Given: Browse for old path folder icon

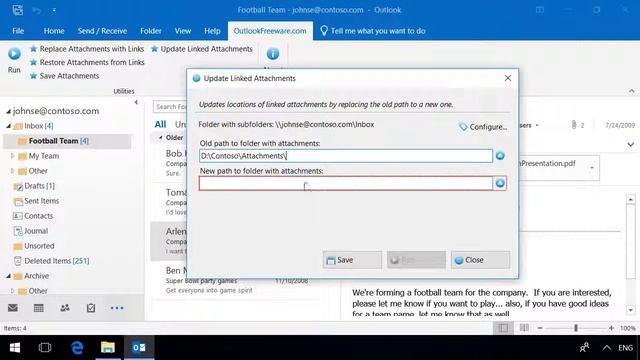Looking at the screenshot, I should (500, 156).
